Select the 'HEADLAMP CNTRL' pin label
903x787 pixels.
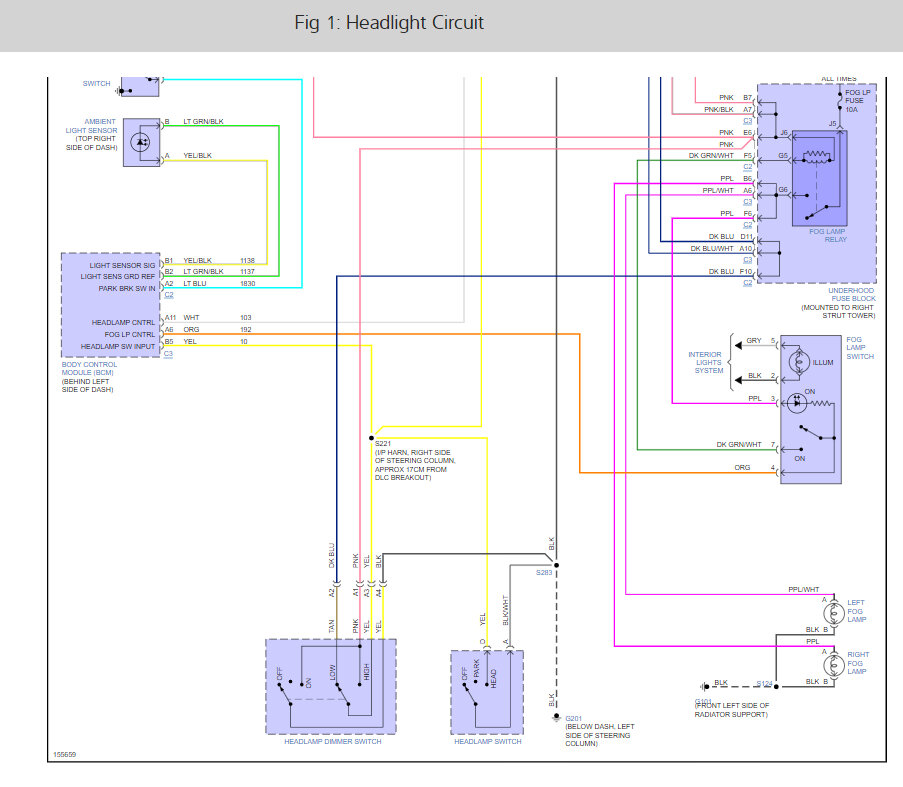(x=123, y=322)
